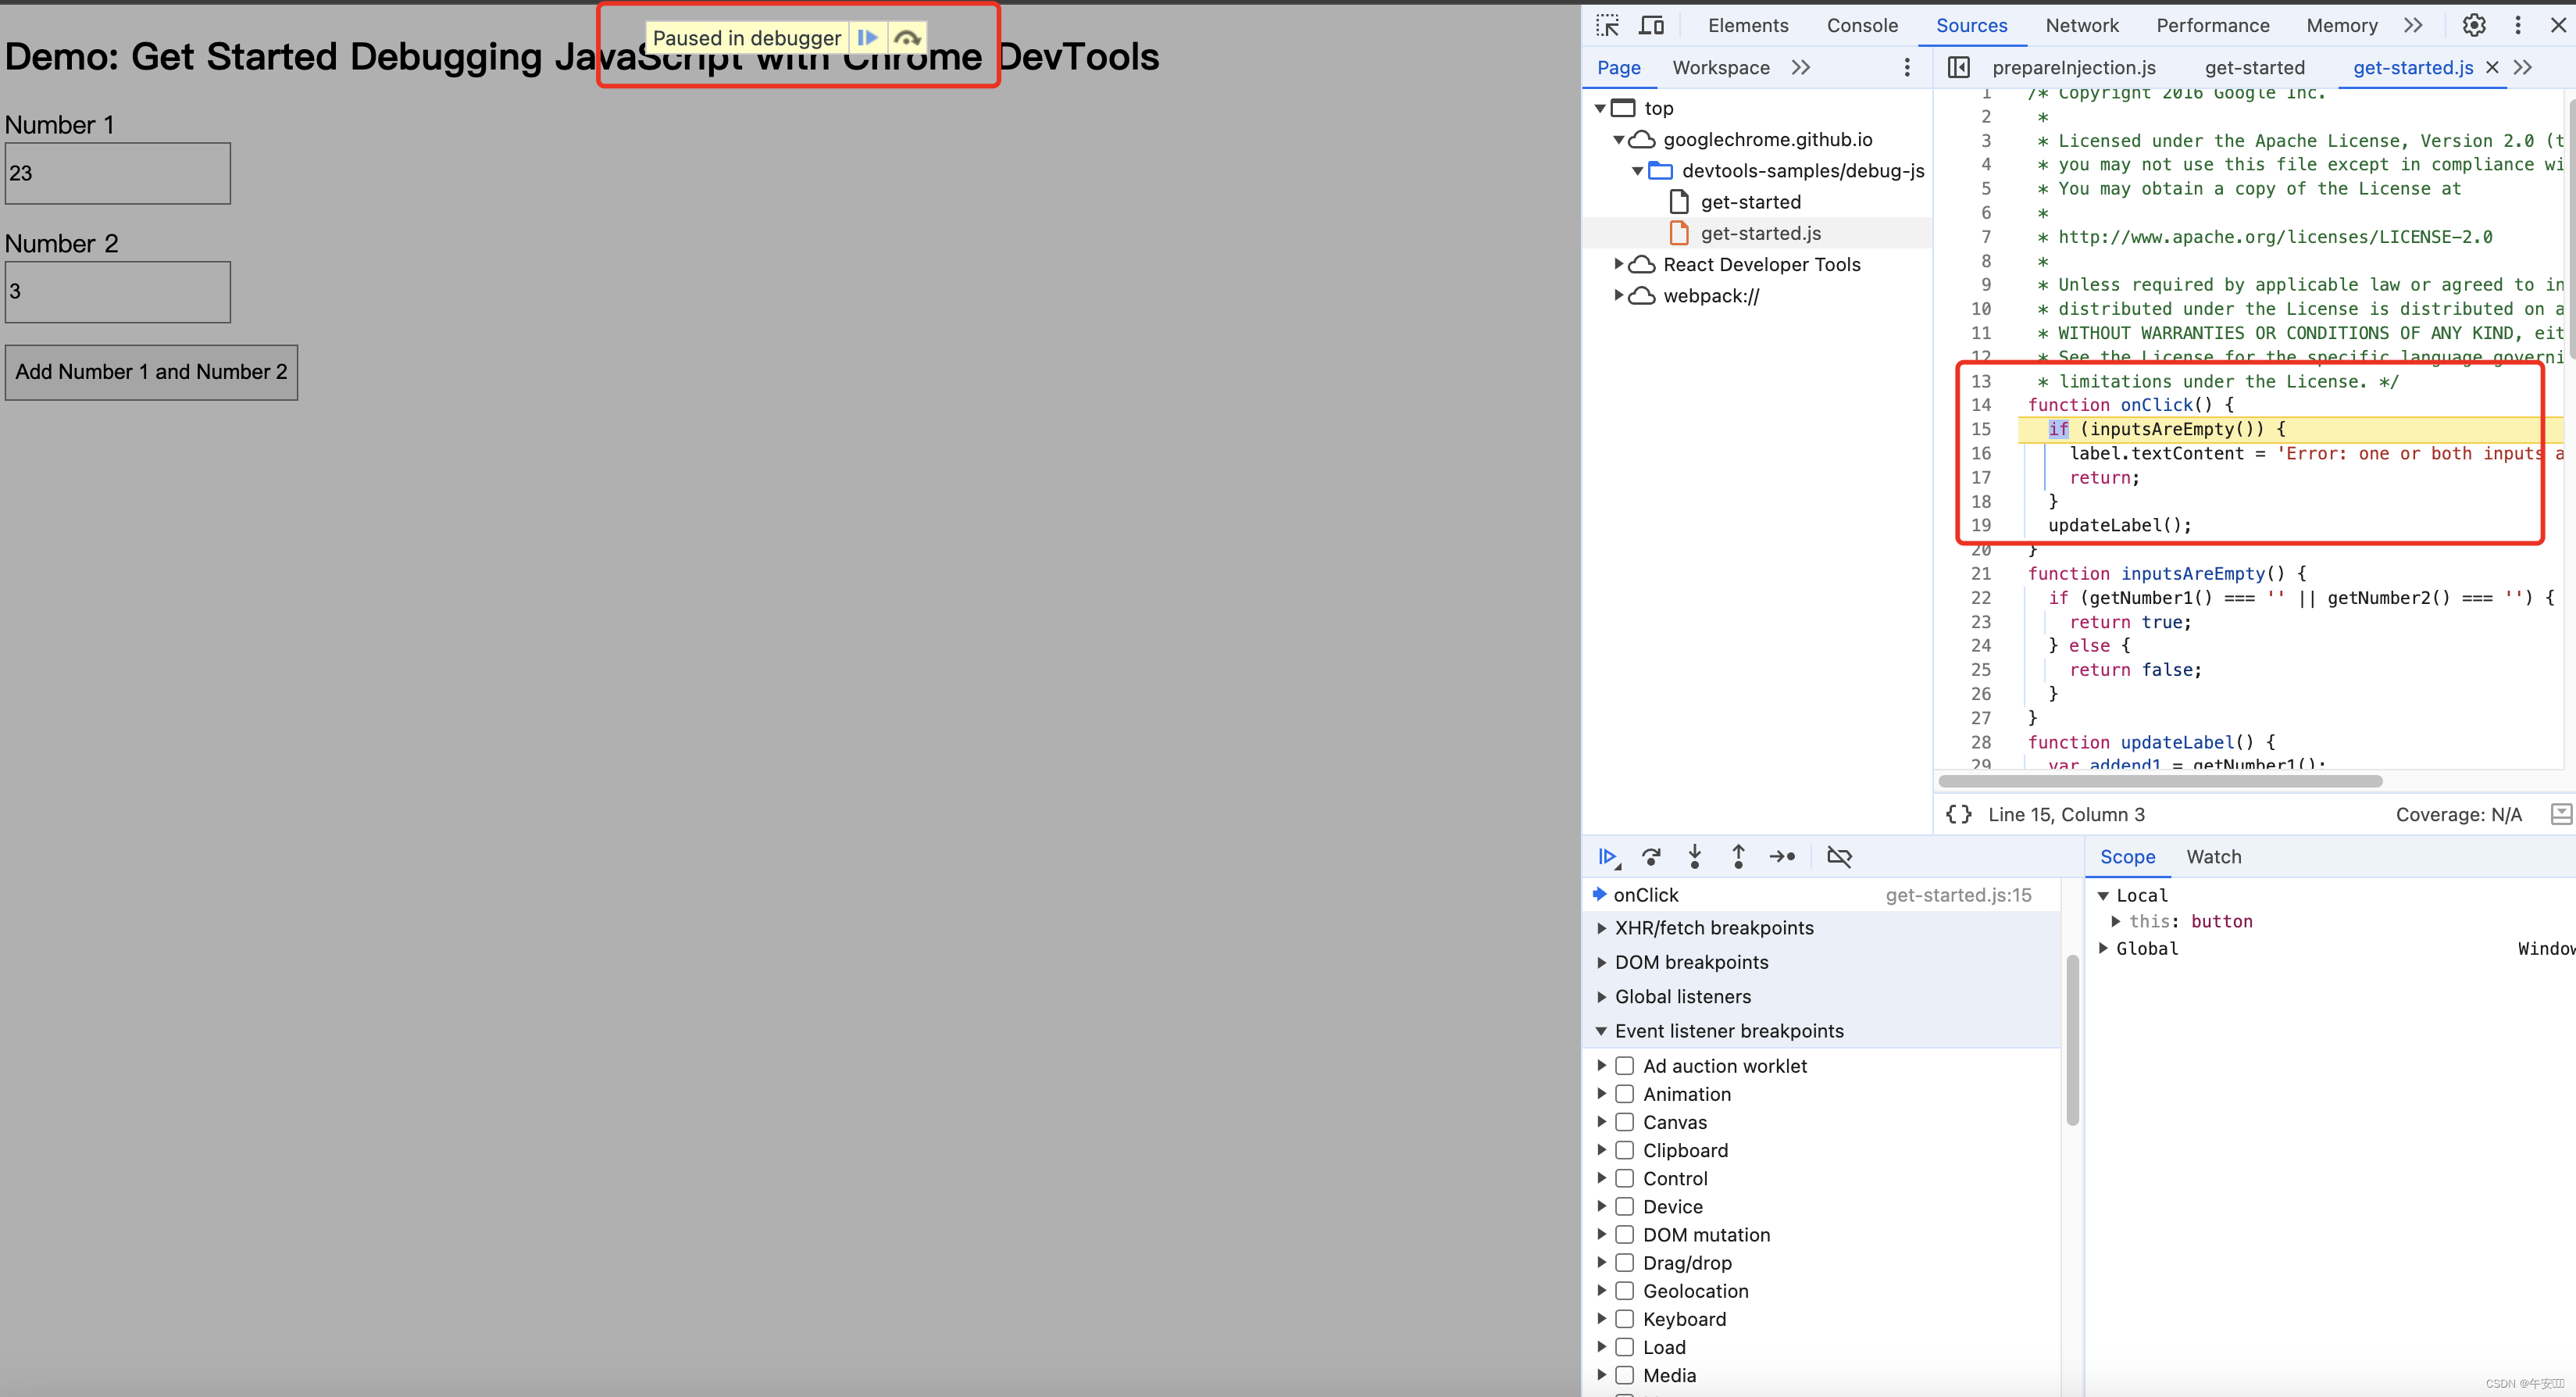2576x1397 pixels.
Task: Open DevTools settings gear
Action: [2474, 25]
